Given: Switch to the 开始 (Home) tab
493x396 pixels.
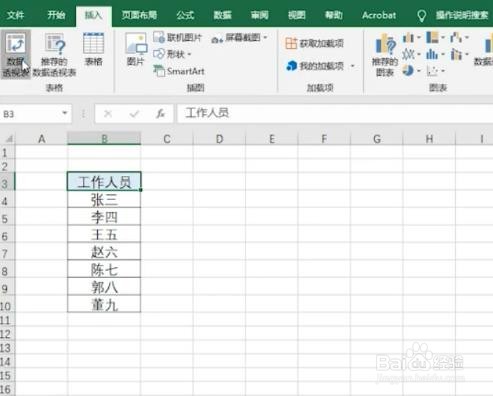Looking at the screenshot, I should click(56, 15).
